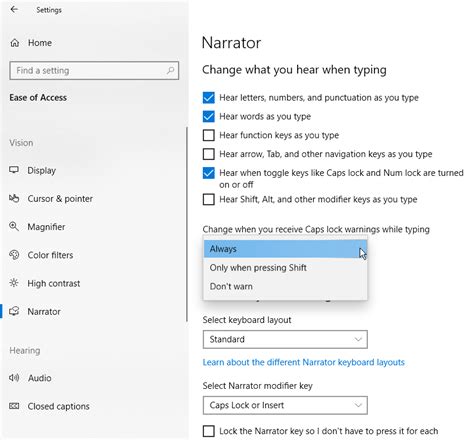Viewport: 474px width, 440px height.
Task: Click the sidebar vertical scrollbar
Action: (187, 224)
